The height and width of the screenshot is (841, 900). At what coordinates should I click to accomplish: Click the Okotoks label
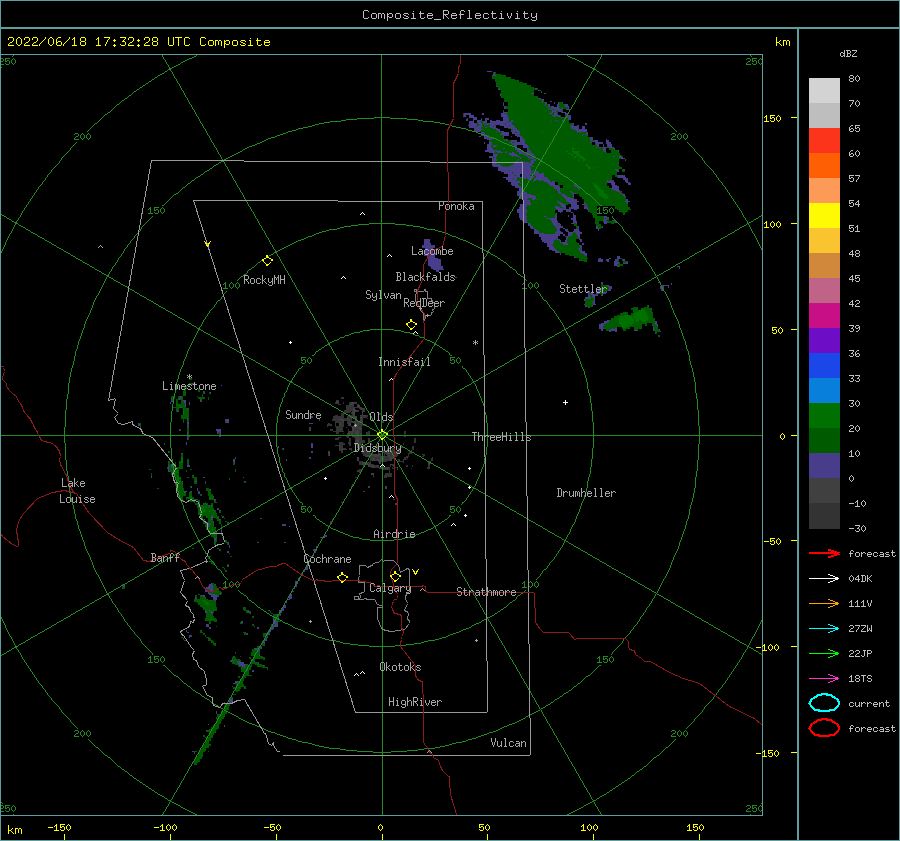[400, 667]
